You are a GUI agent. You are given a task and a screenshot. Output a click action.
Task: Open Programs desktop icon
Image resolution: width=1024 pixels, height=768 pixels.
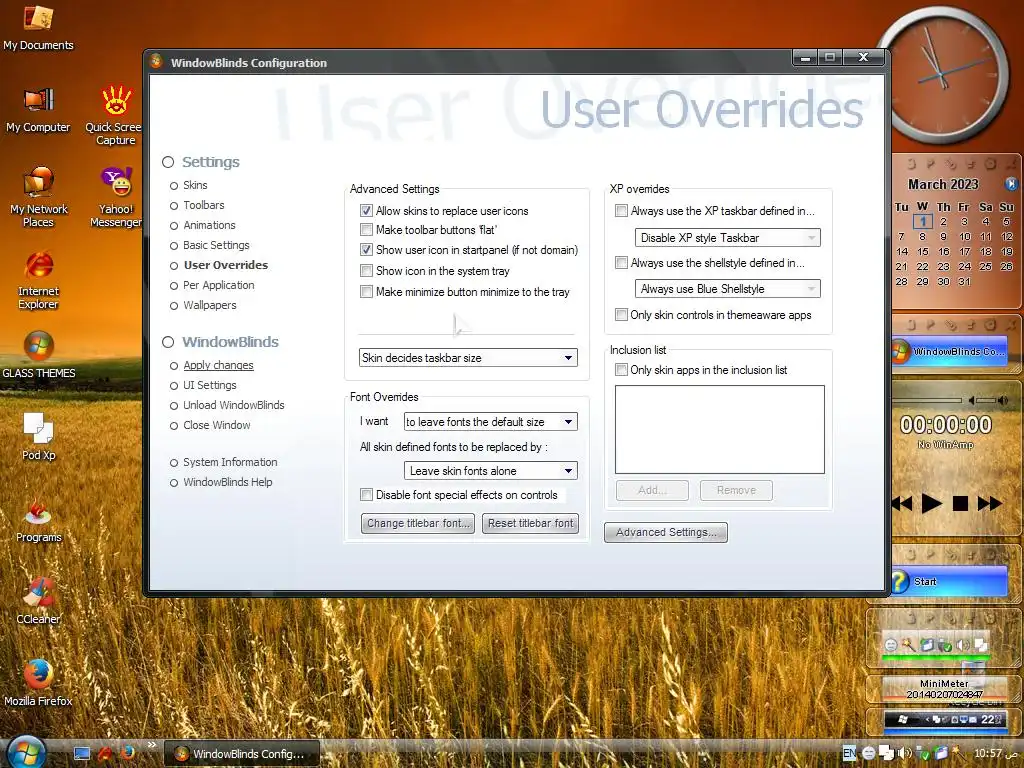pos(39,519)
